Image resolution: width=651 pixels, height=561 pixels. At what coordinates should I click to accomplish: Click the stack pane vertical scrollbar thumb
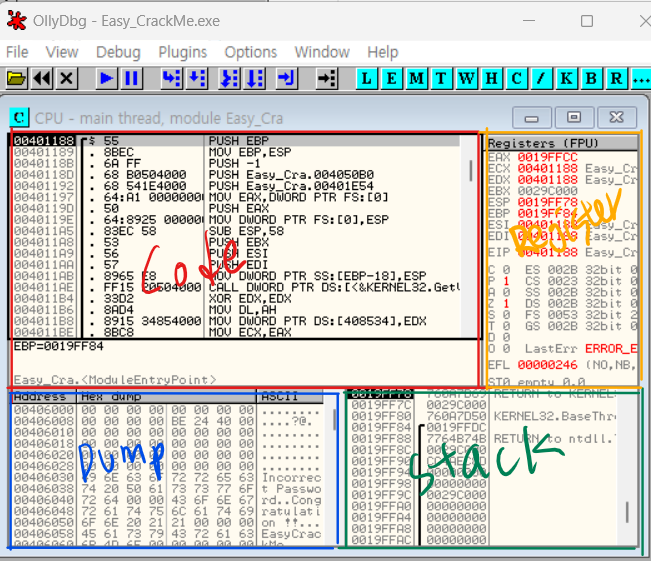pyautogui.click(x=627, y=512)
